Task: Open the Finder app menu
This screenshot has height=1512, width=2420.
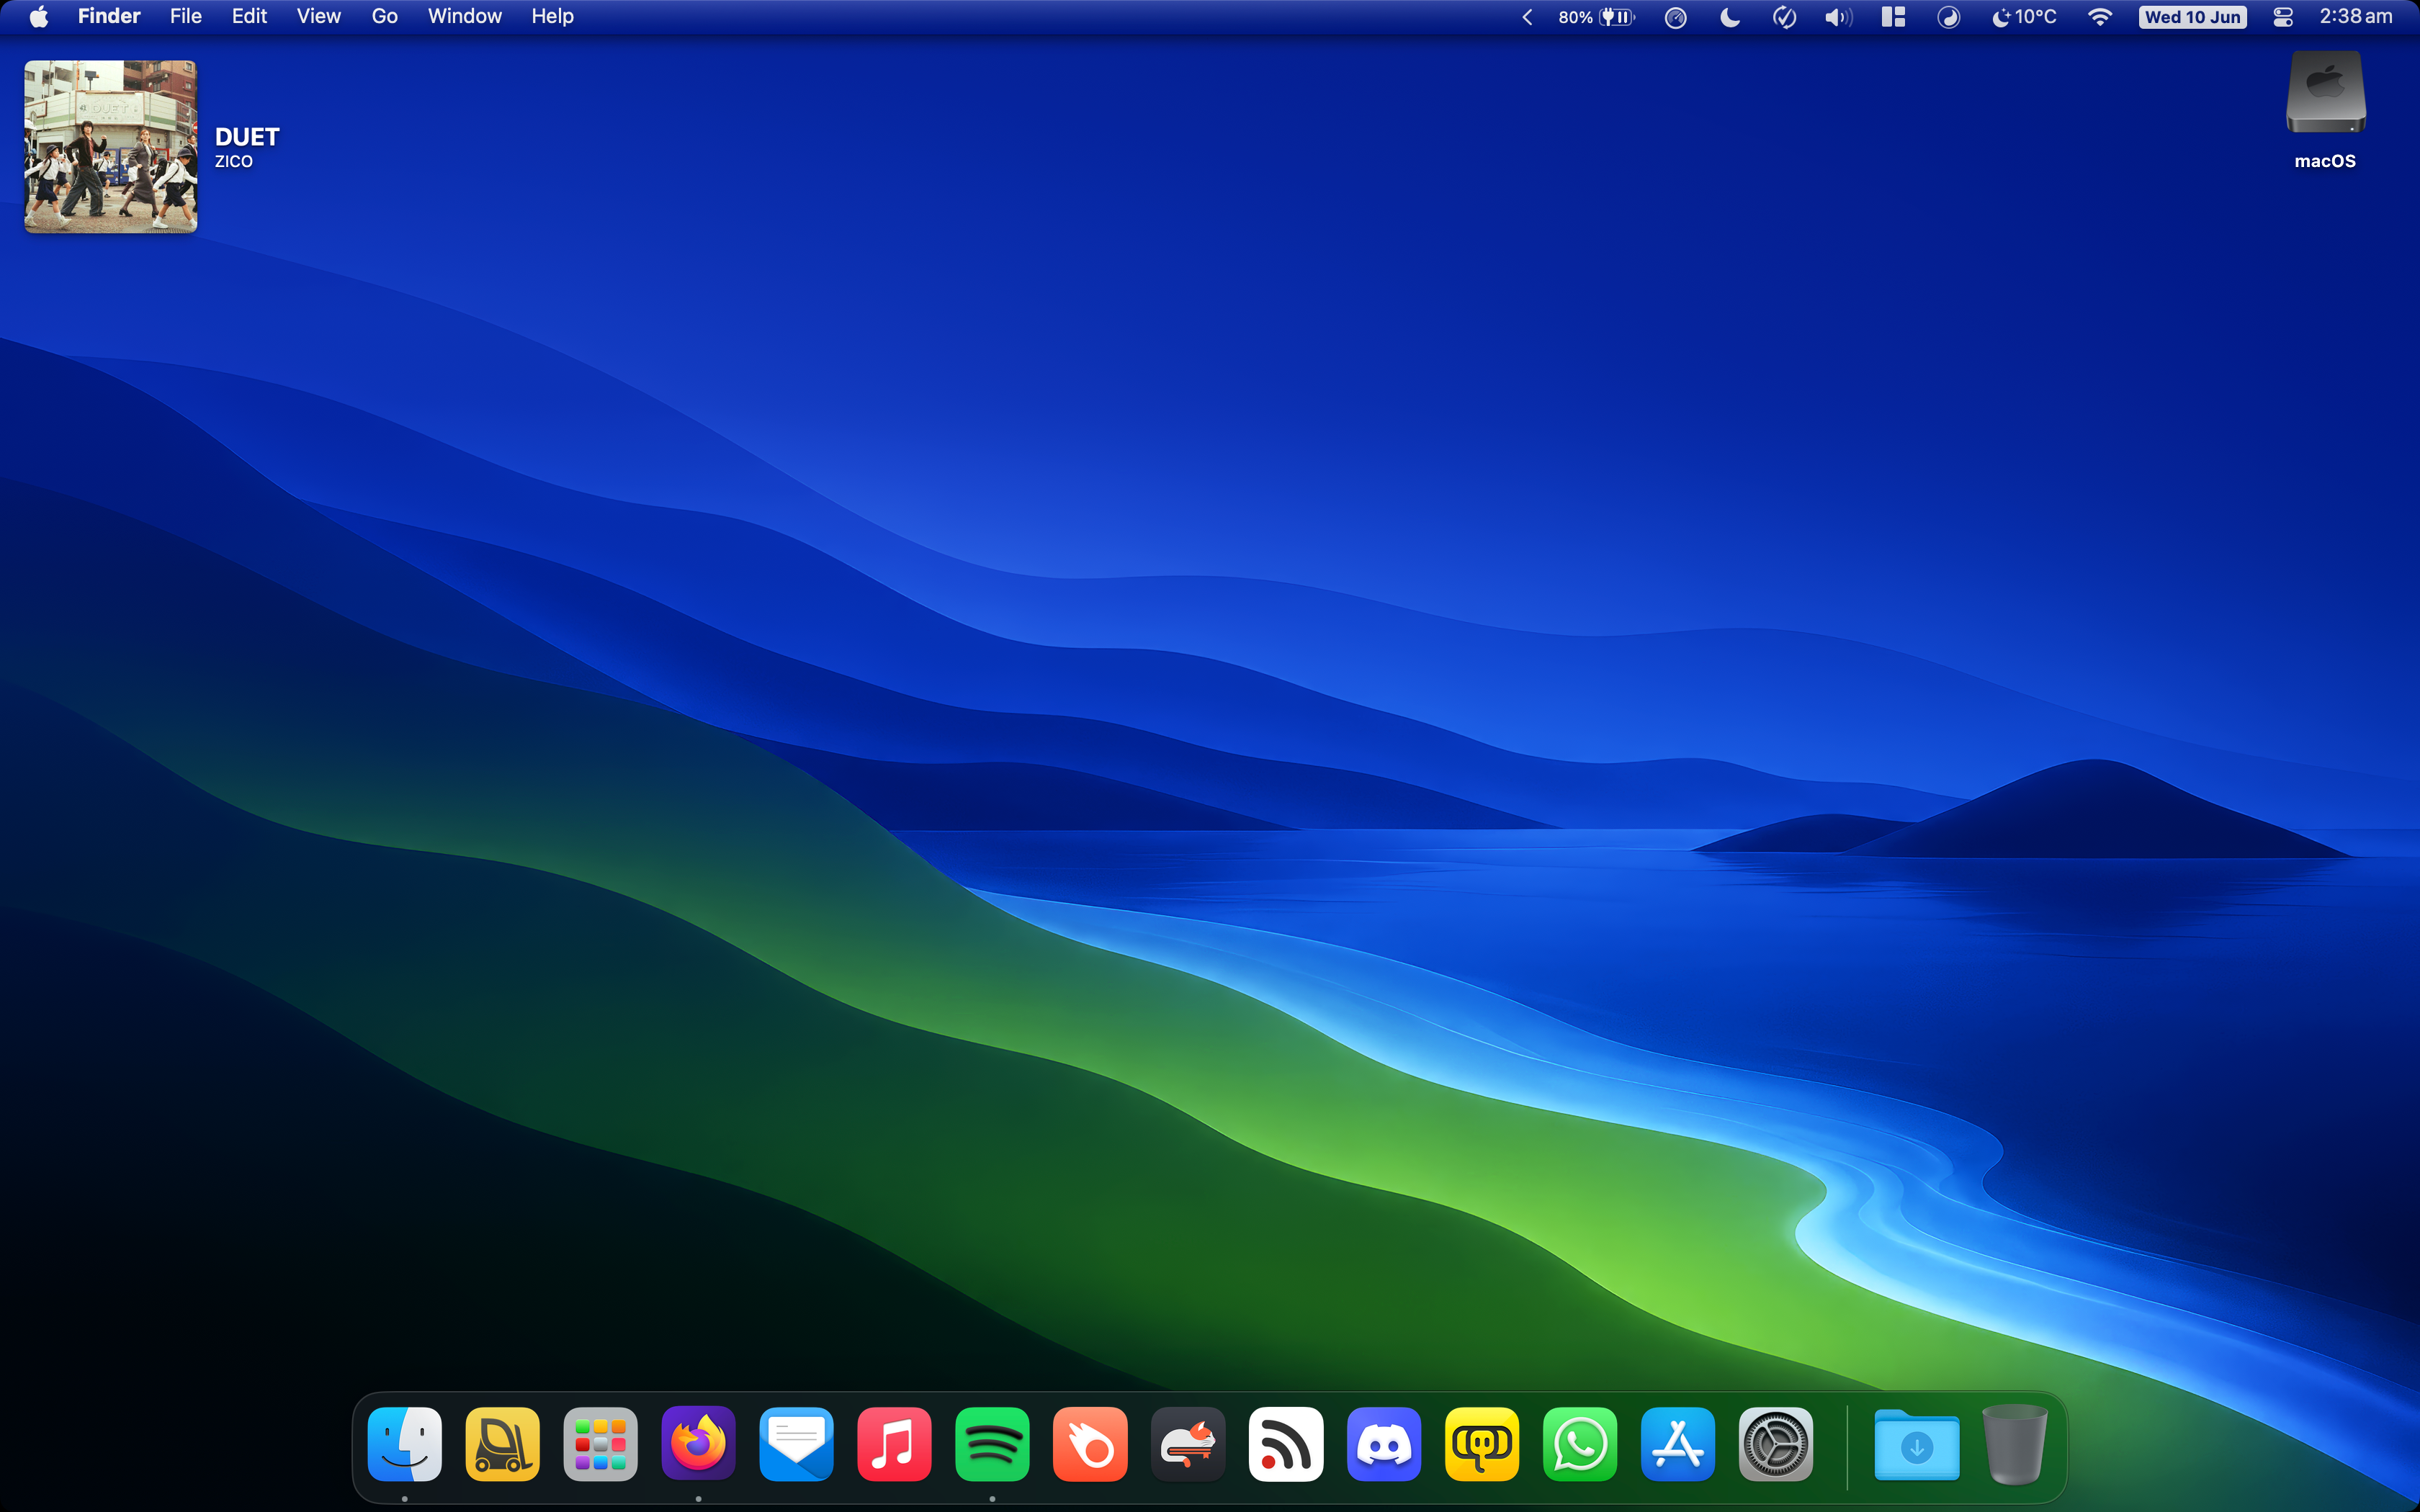Action: coord(109,17)
